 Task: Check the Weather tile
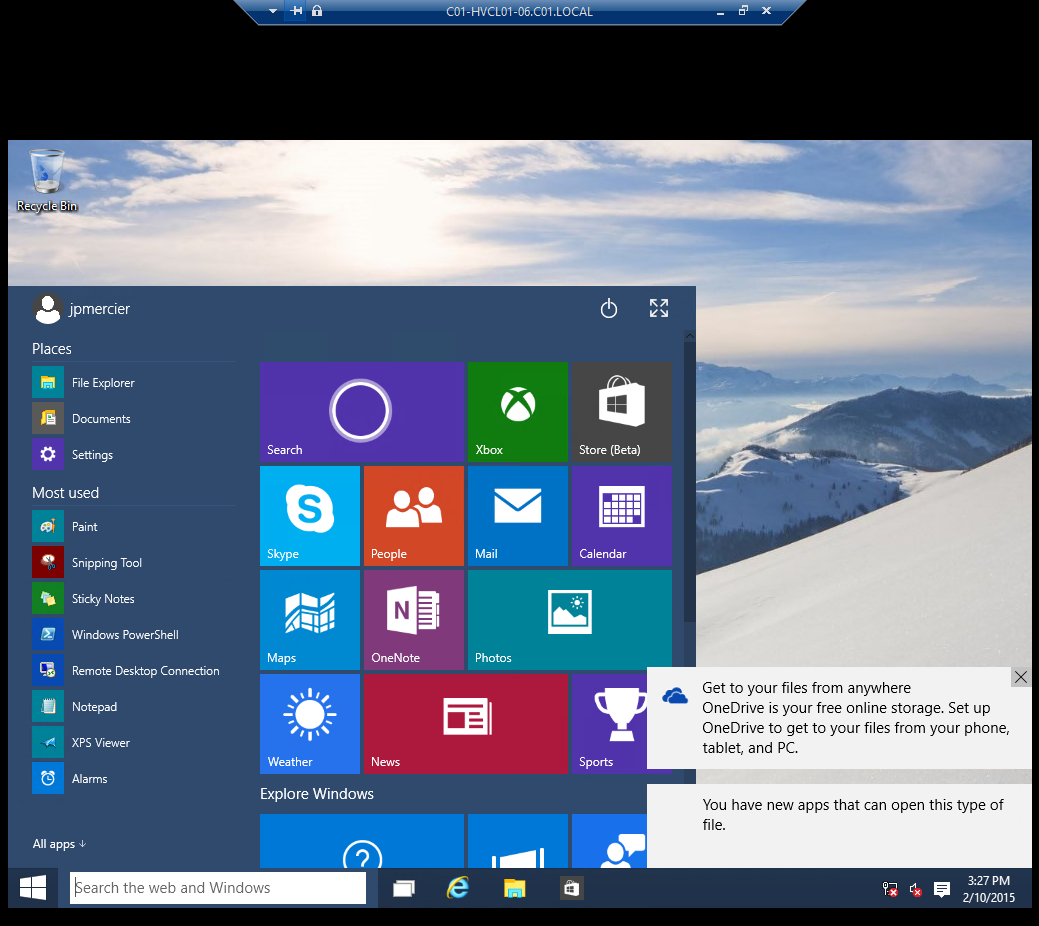(309, 724)
